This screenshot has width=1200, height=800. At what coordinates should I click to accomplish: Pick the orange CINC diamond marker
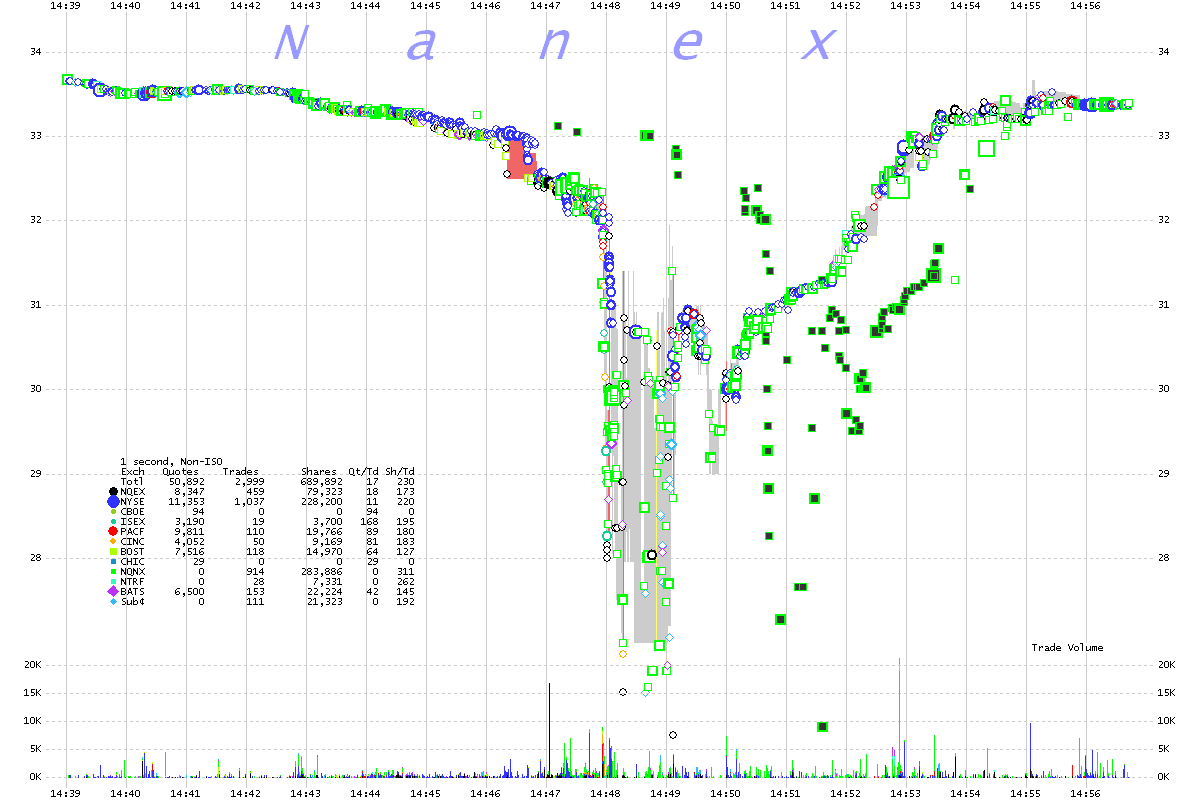[x=113, y=541]
